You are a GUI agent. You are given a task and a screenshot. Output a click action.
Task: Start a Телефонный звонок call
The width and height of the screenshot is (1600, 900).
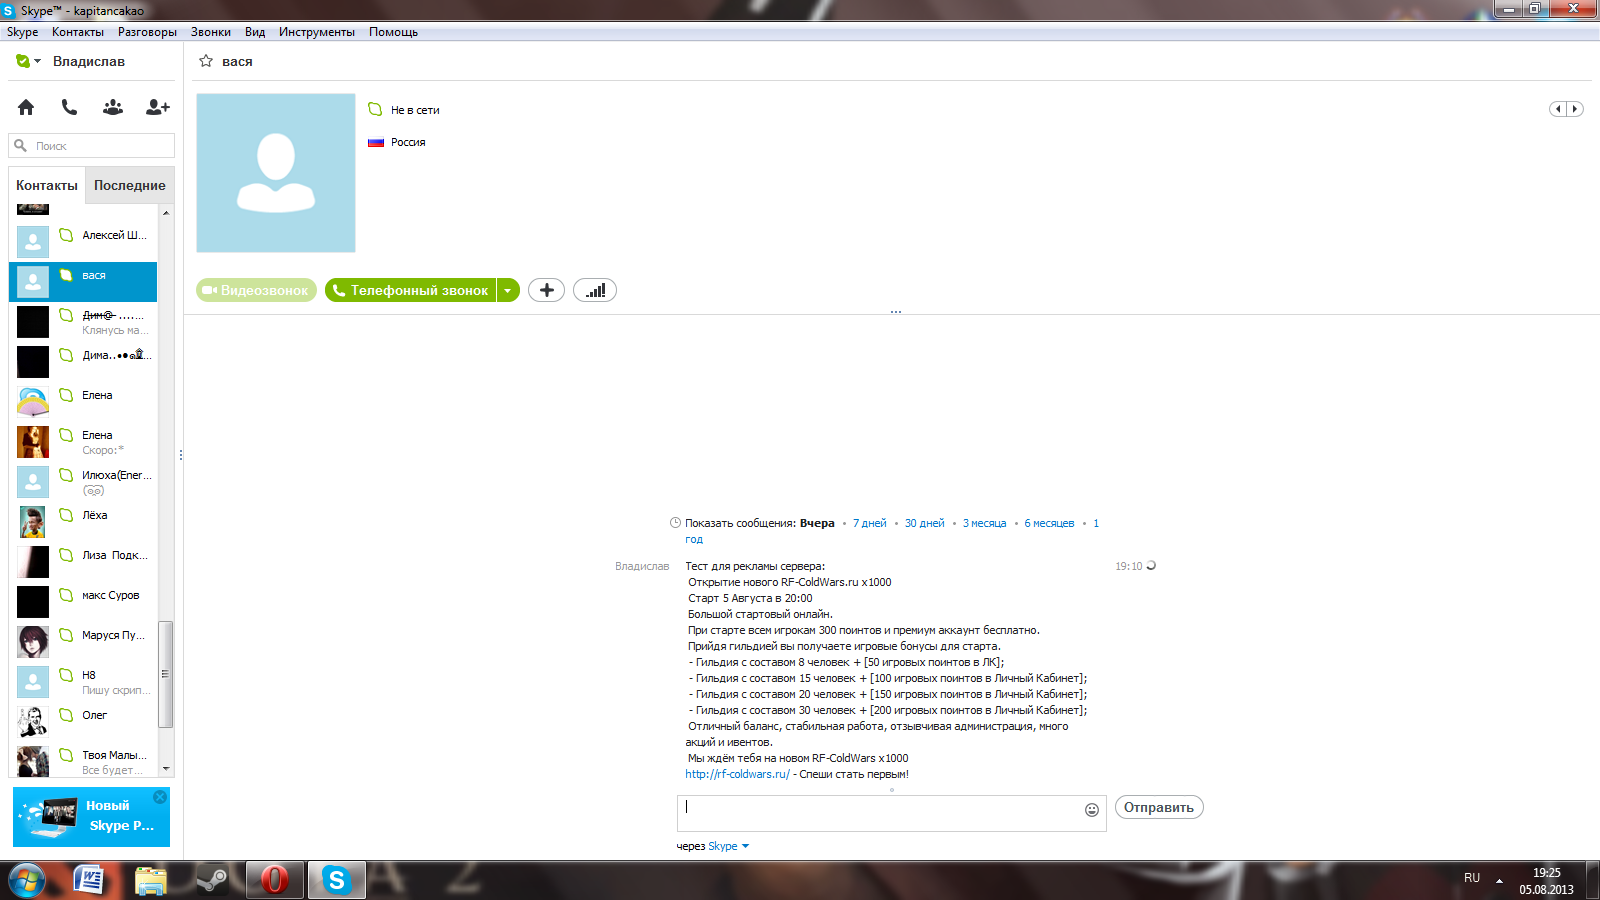click(x=410, y=290)
